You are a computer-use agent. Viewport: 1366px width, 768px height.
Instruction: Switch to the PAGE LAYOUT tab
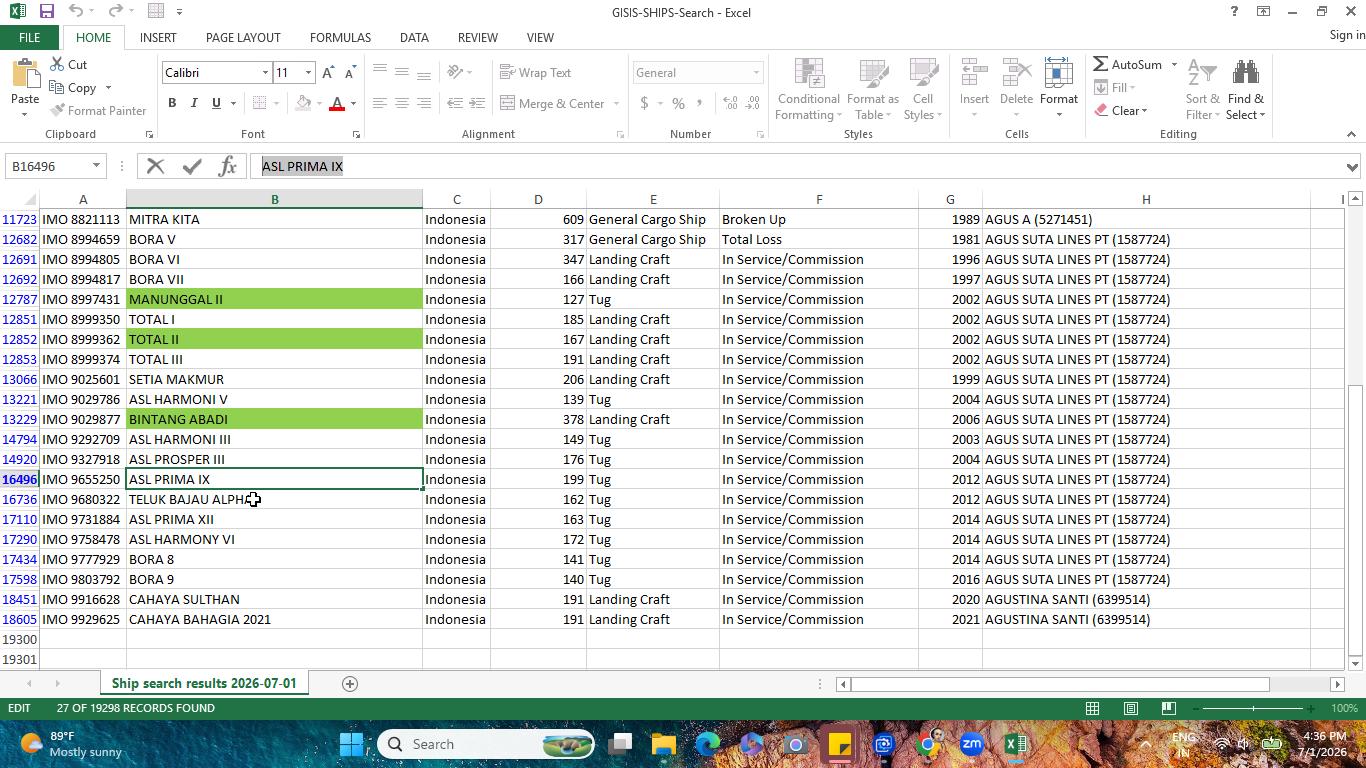[243, 37]
